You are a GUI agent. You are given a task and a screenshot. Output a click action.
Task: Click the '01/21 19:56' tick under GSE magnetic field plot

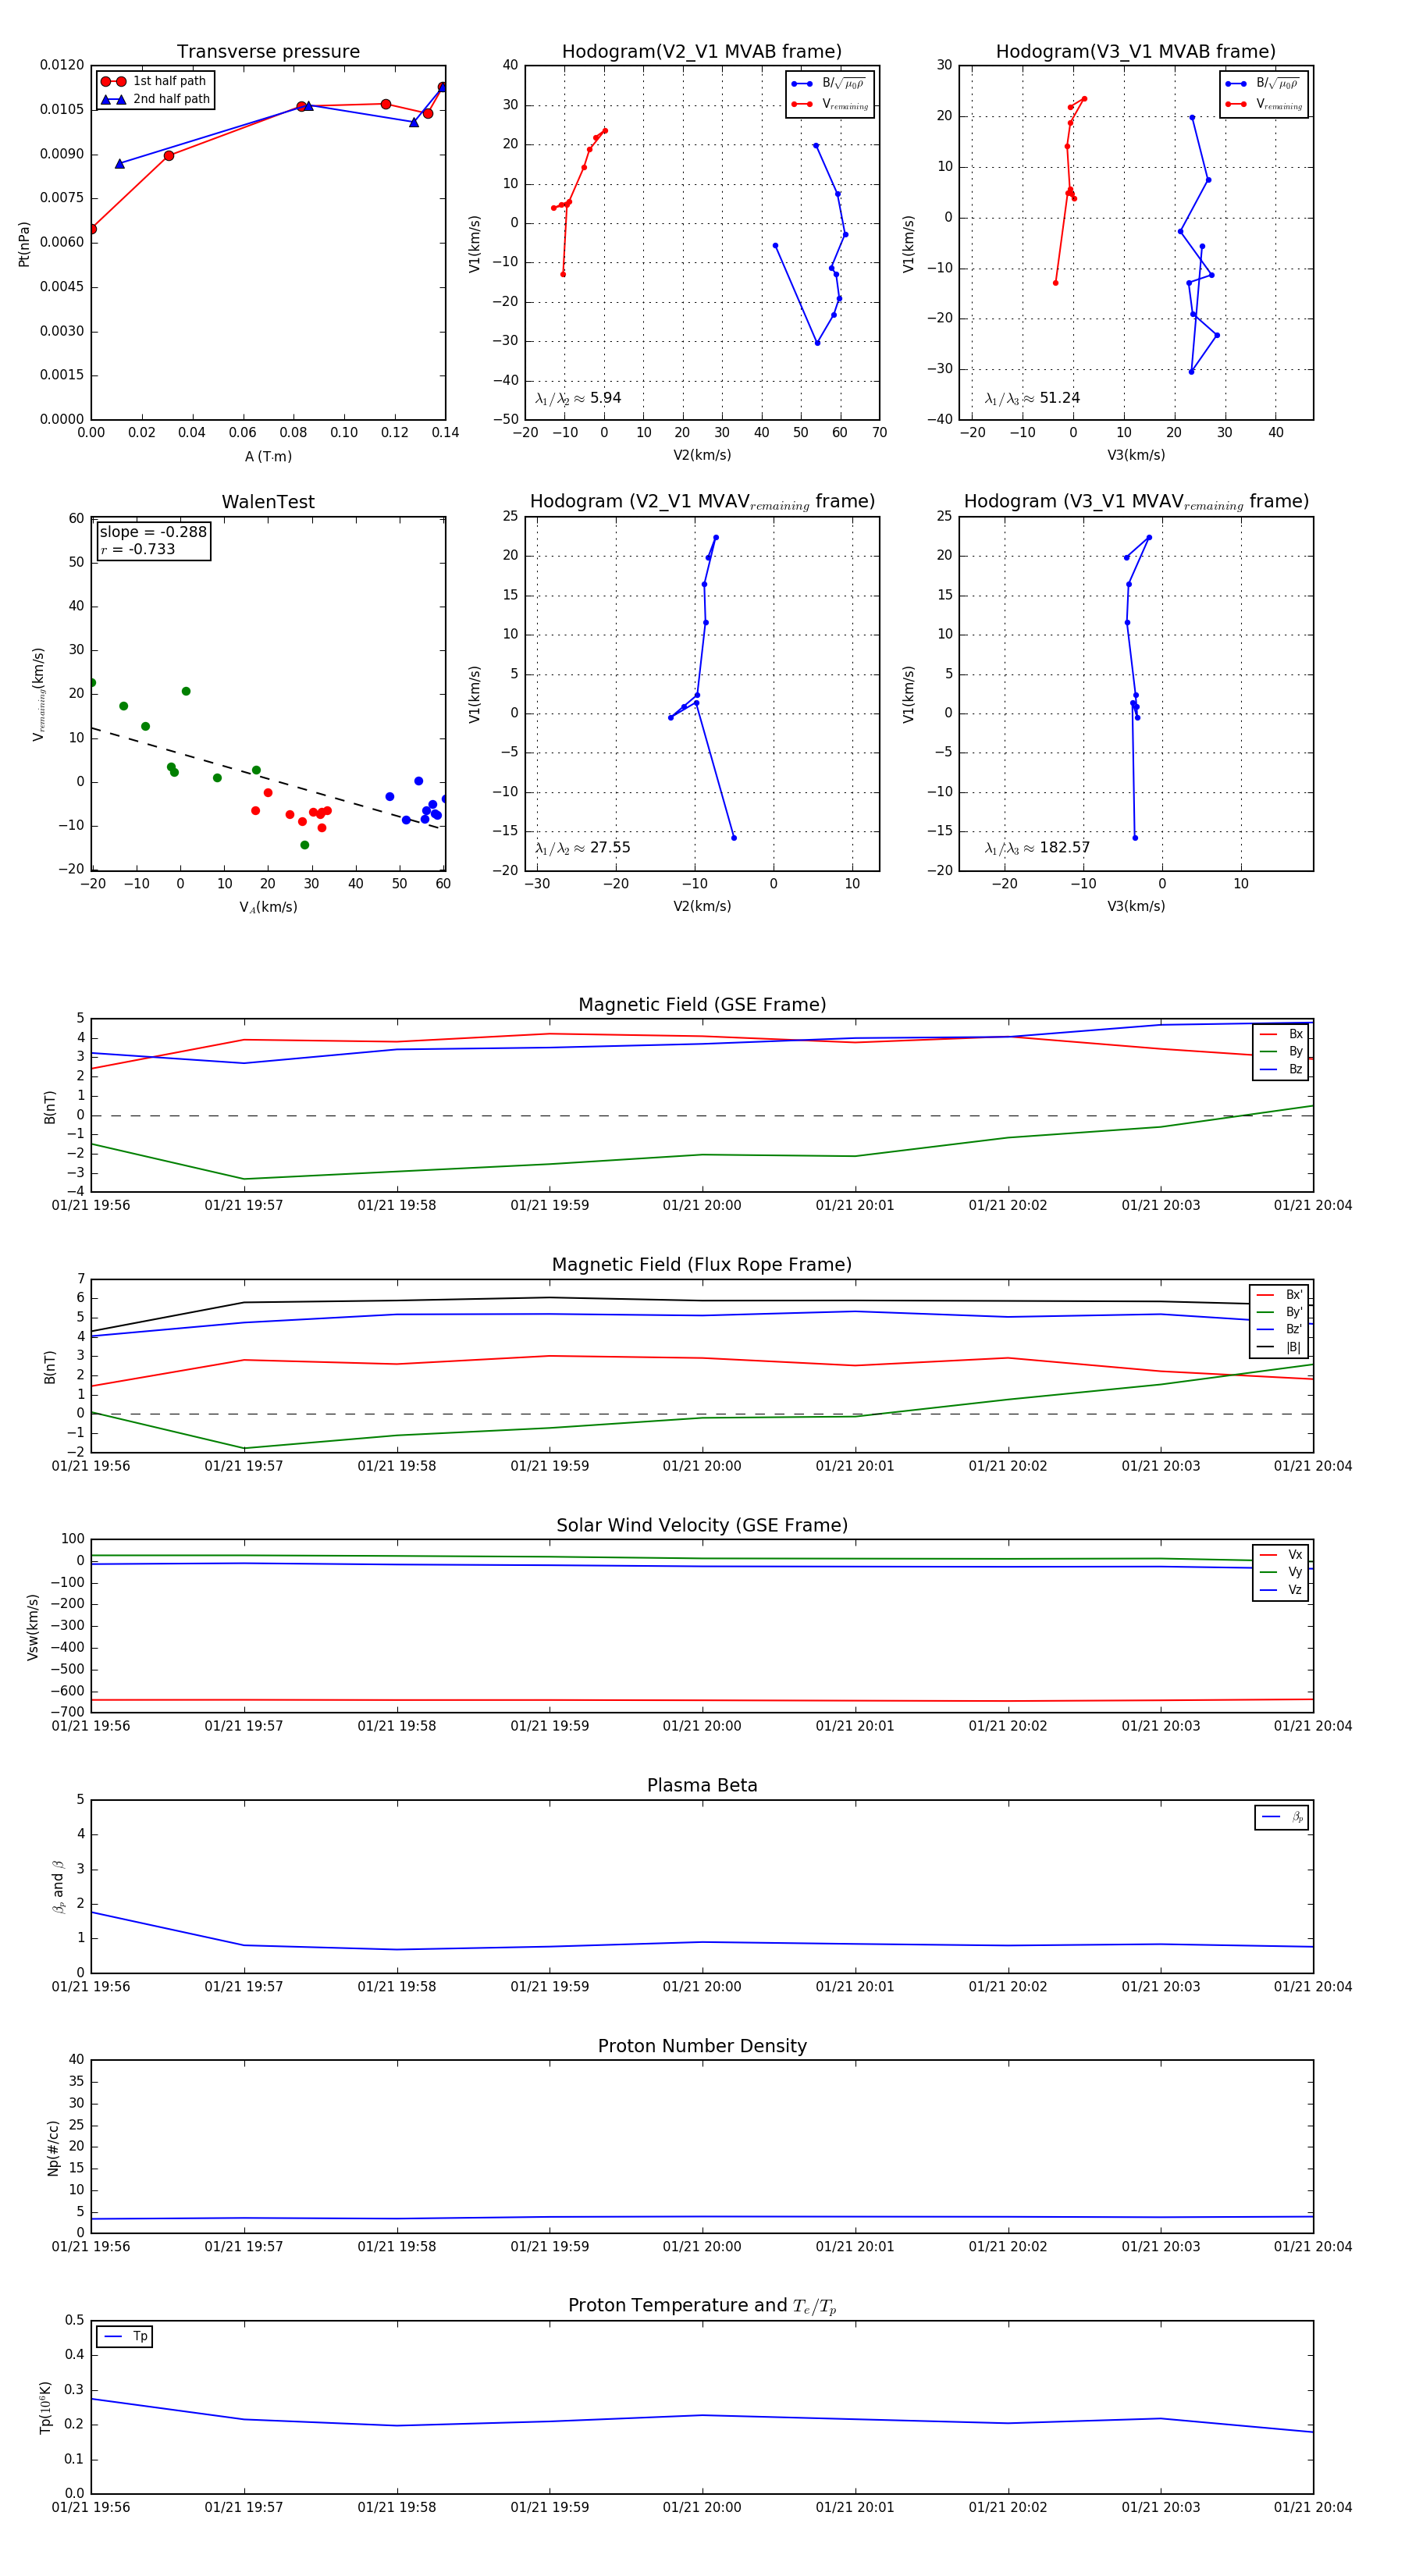[x=91, y=1206]
